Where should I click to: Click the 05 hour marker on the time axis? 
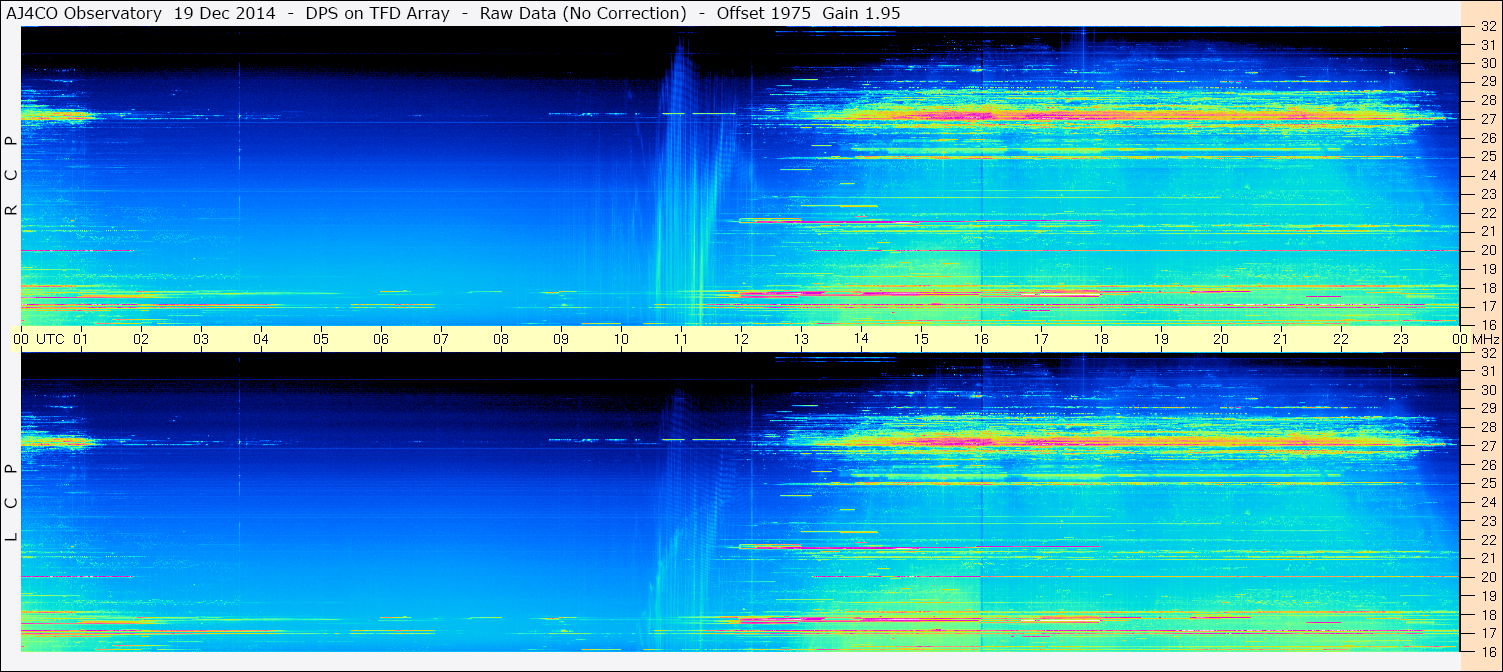click(321, 339)
